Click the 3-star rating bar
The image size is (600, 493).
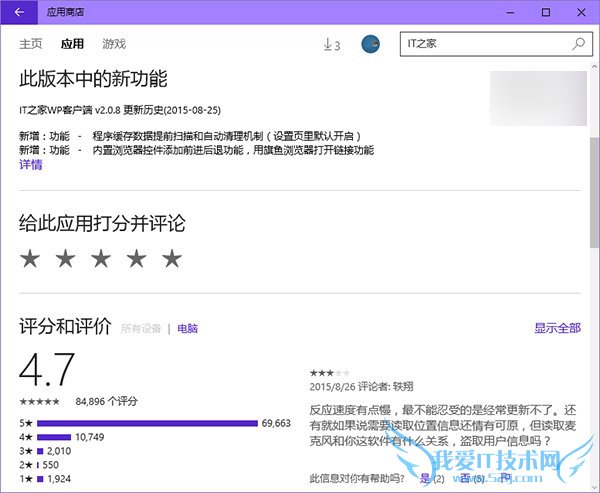coord(40,451)
